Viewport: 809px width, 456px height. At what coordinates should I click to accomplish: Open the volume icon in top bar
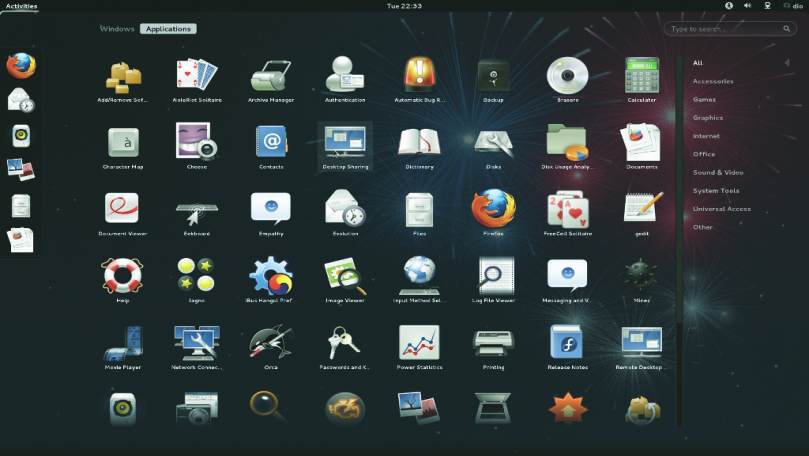click(747, 6)
